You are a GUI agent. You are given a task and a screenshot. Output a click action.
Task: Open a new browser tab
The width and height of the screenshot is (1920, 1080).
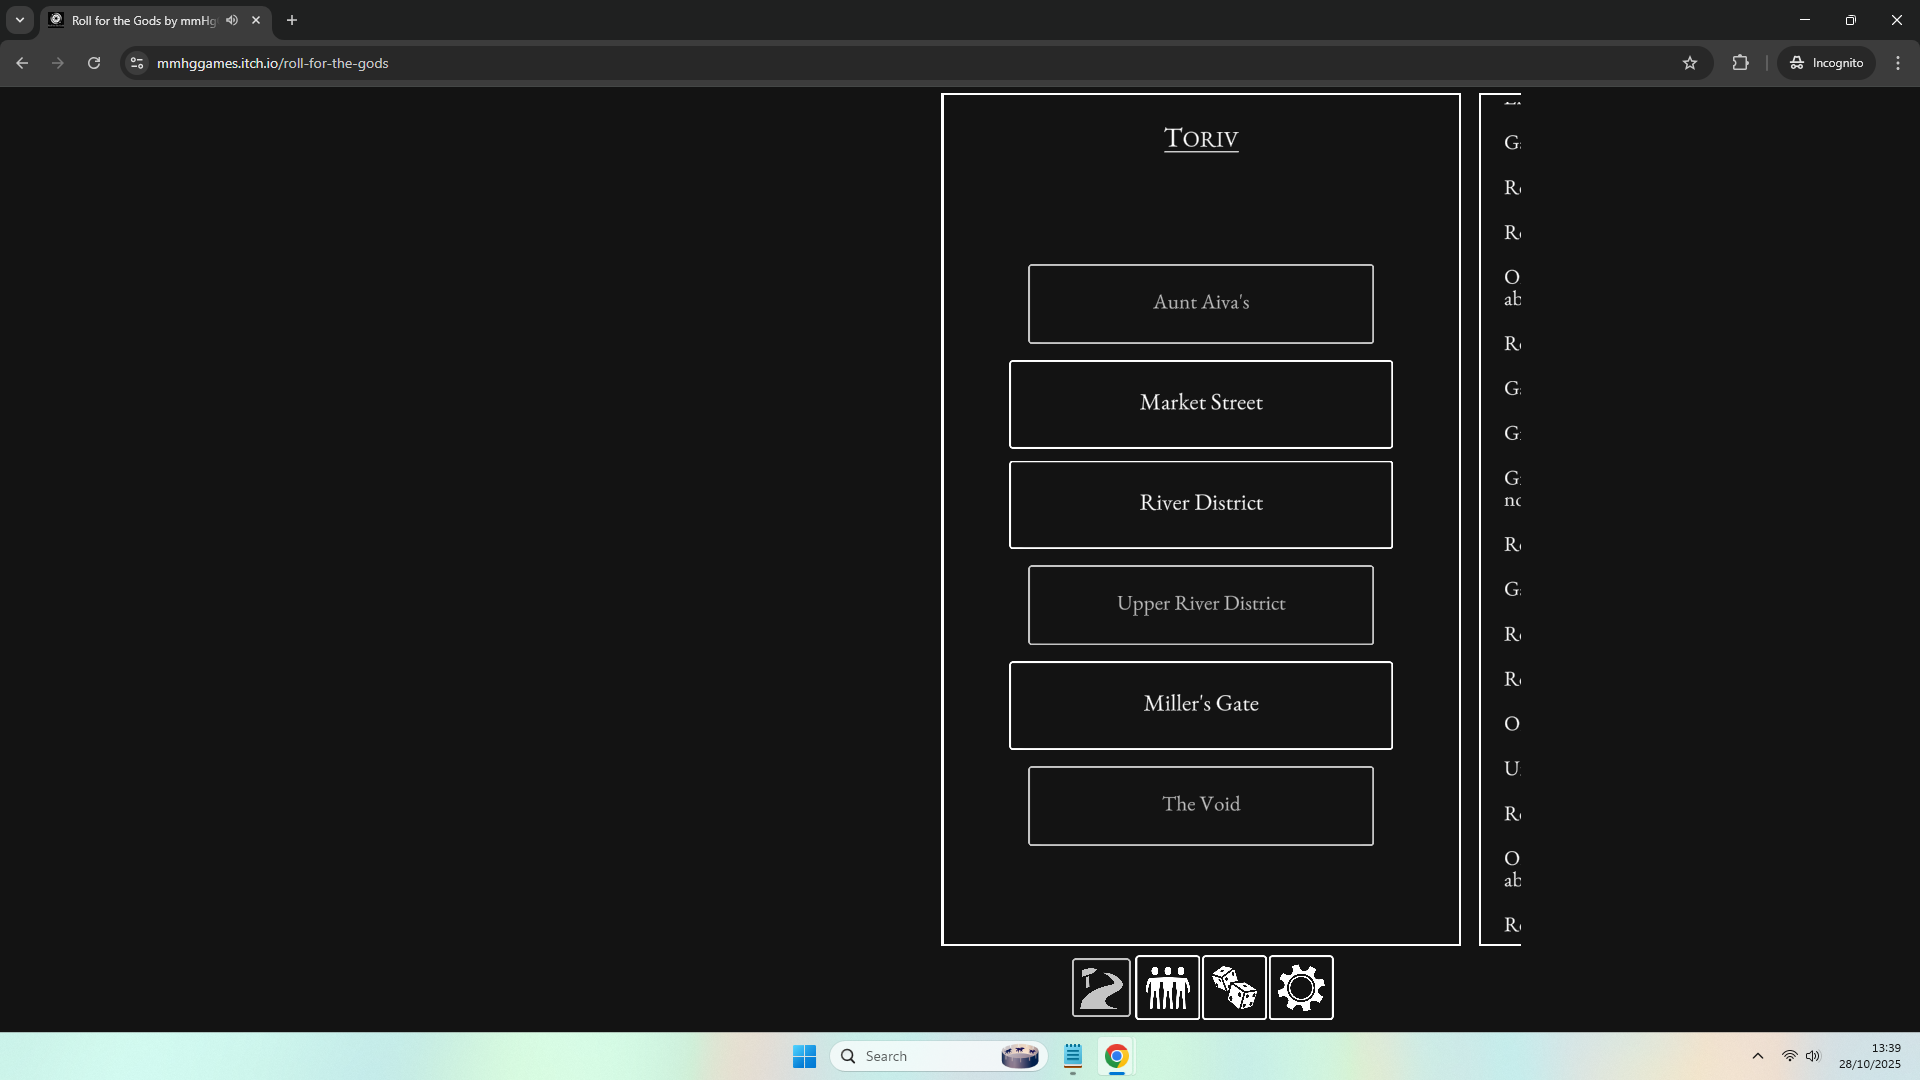point(292,20)
